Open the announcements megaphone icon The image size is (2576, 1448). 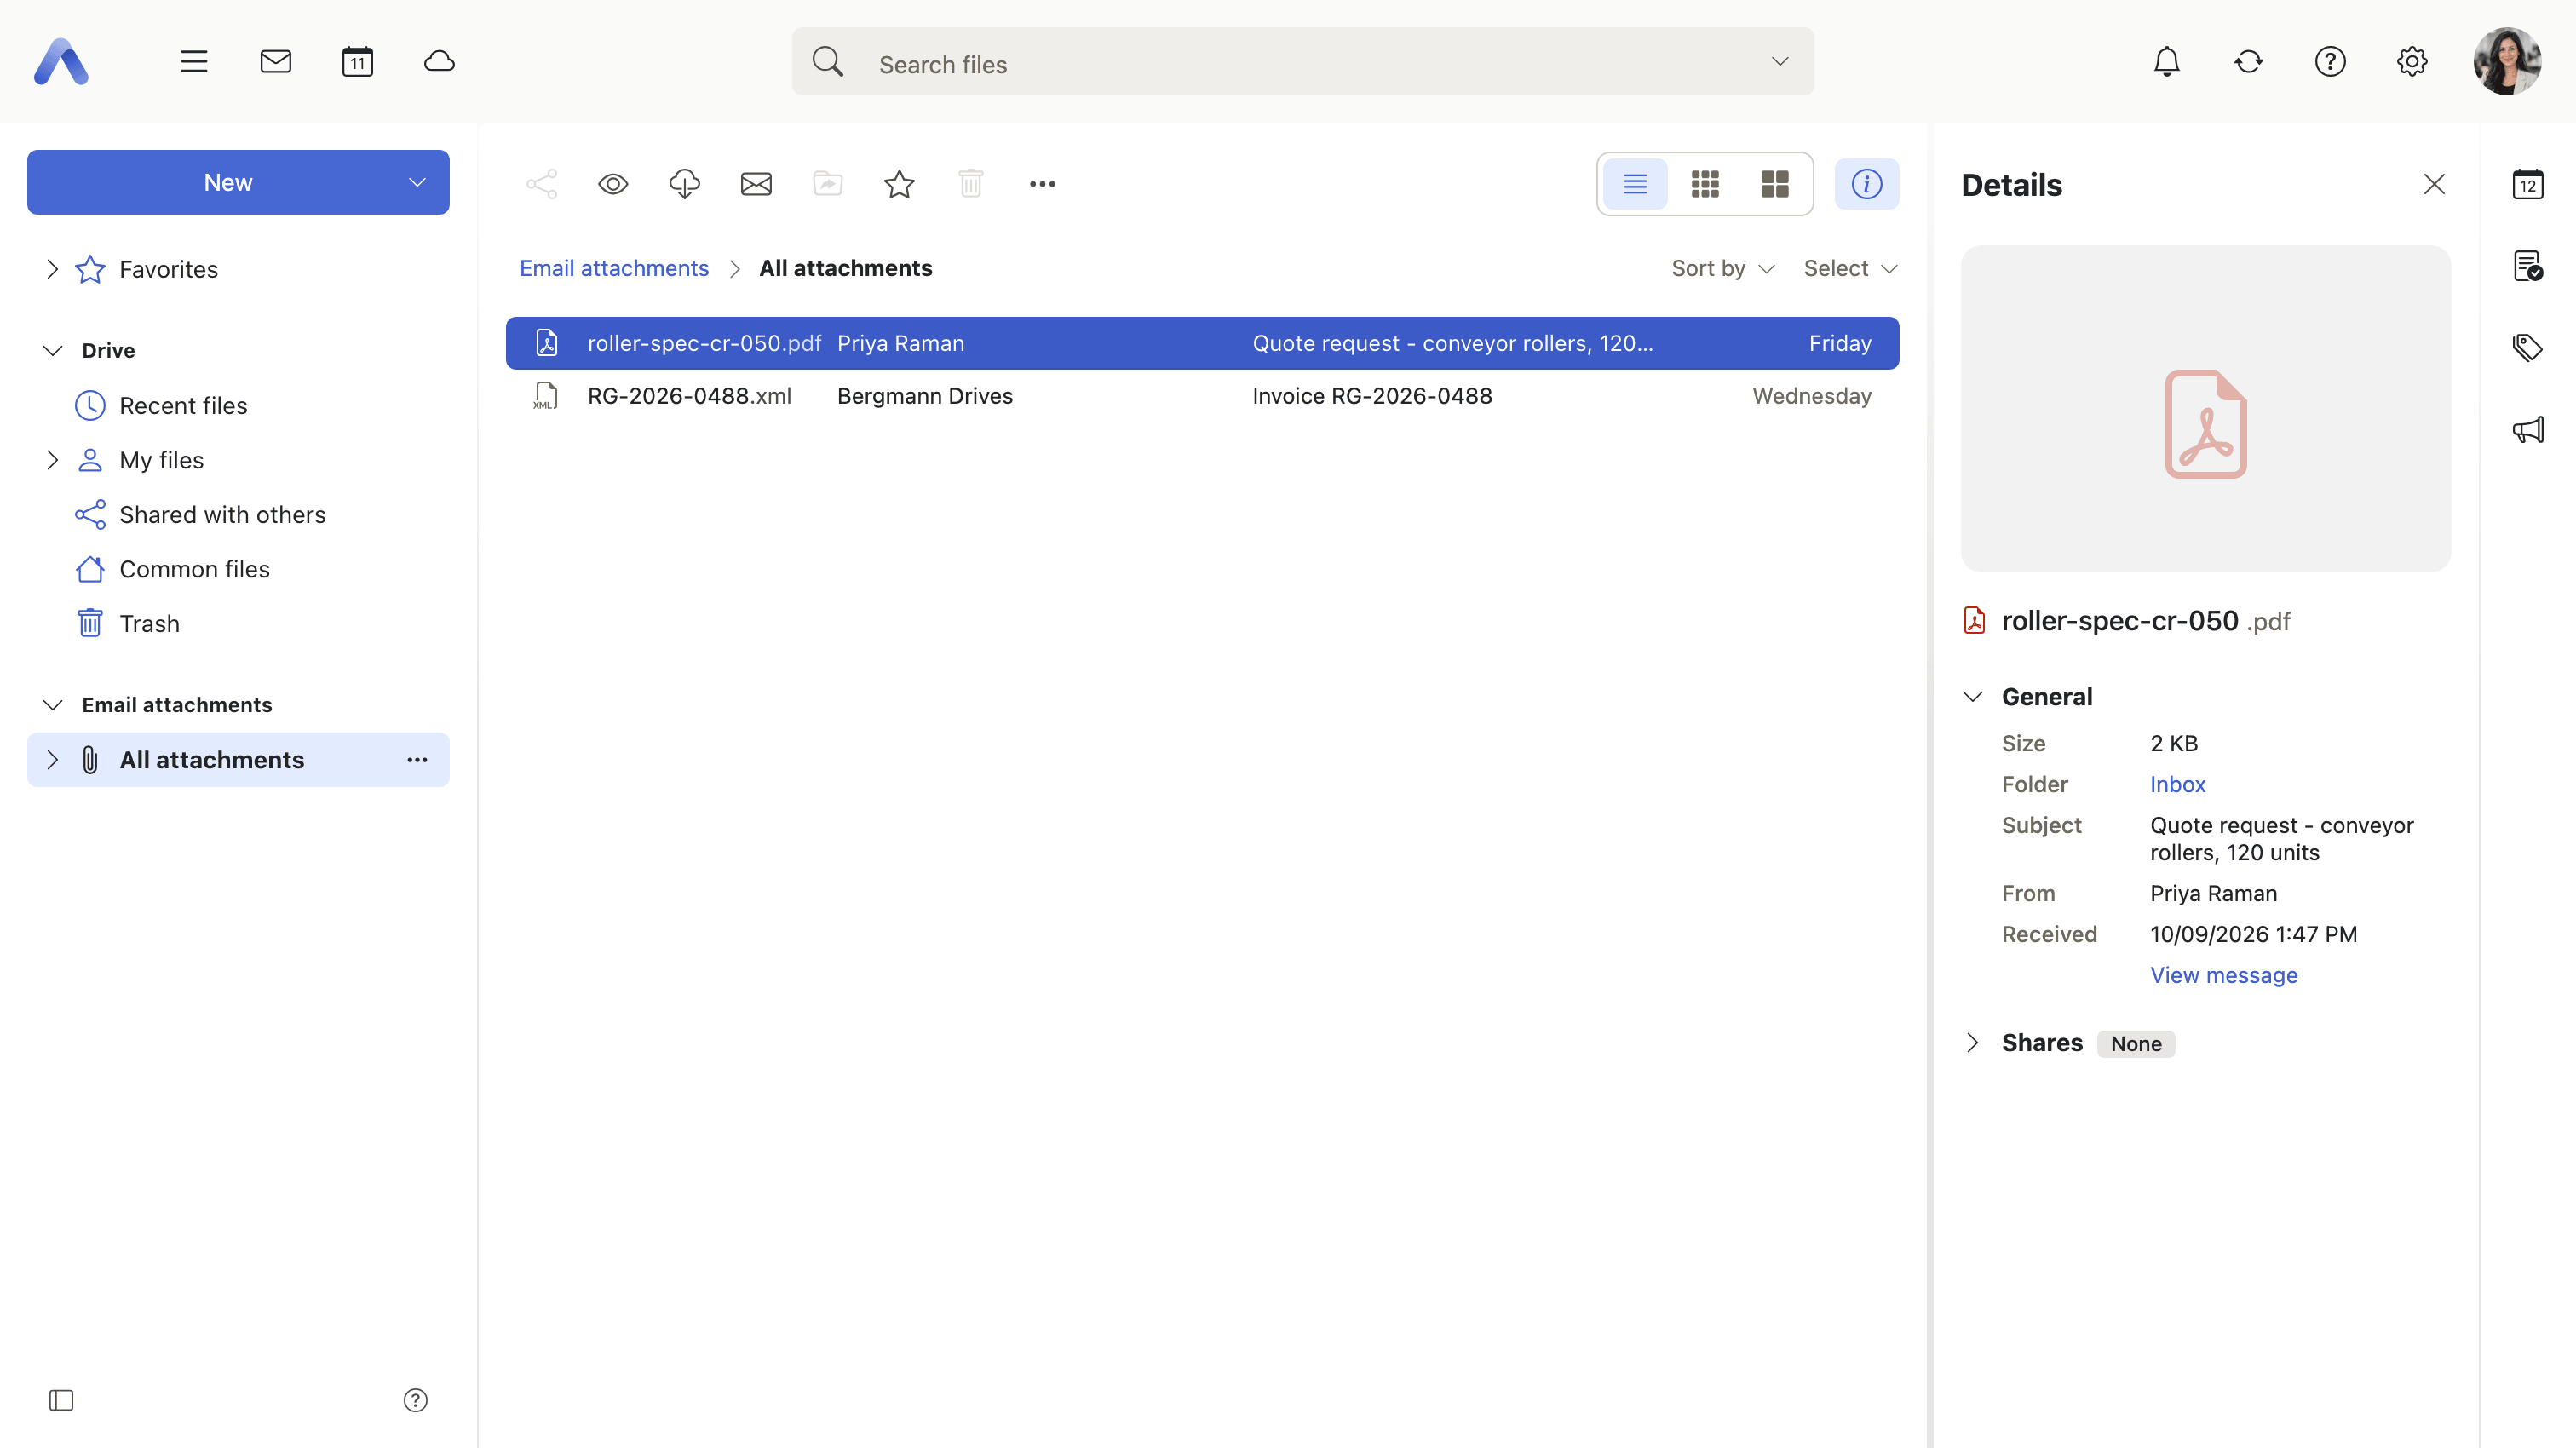(2527, 430)
